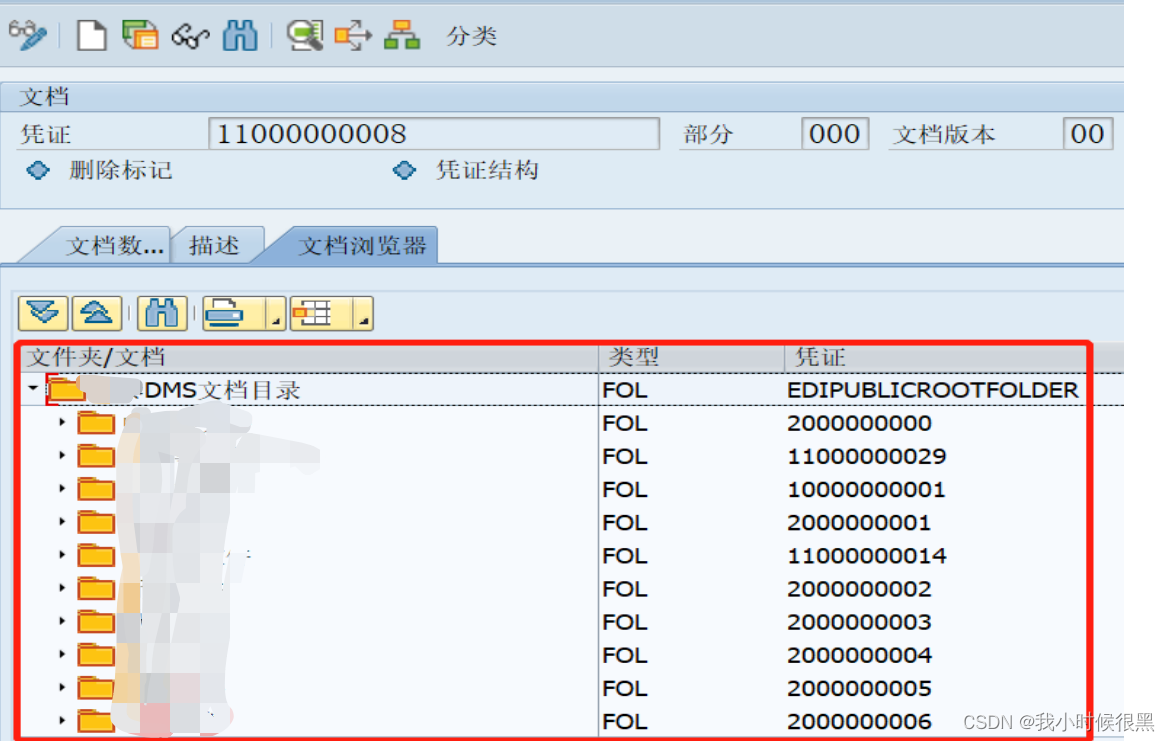Screen dimensions: 1170x741
Task: Click the 凭证结构 expand control
Action: tap(404, 170)
